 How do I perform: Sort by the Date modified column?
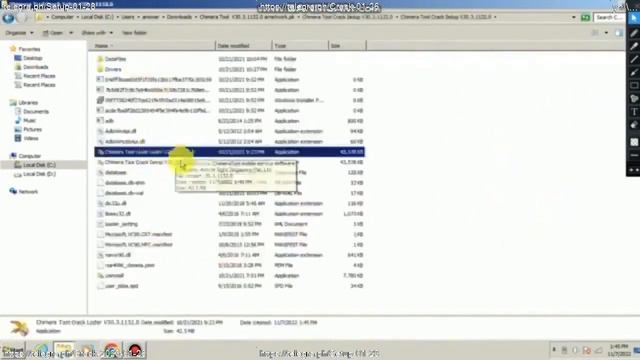point(243,46)
